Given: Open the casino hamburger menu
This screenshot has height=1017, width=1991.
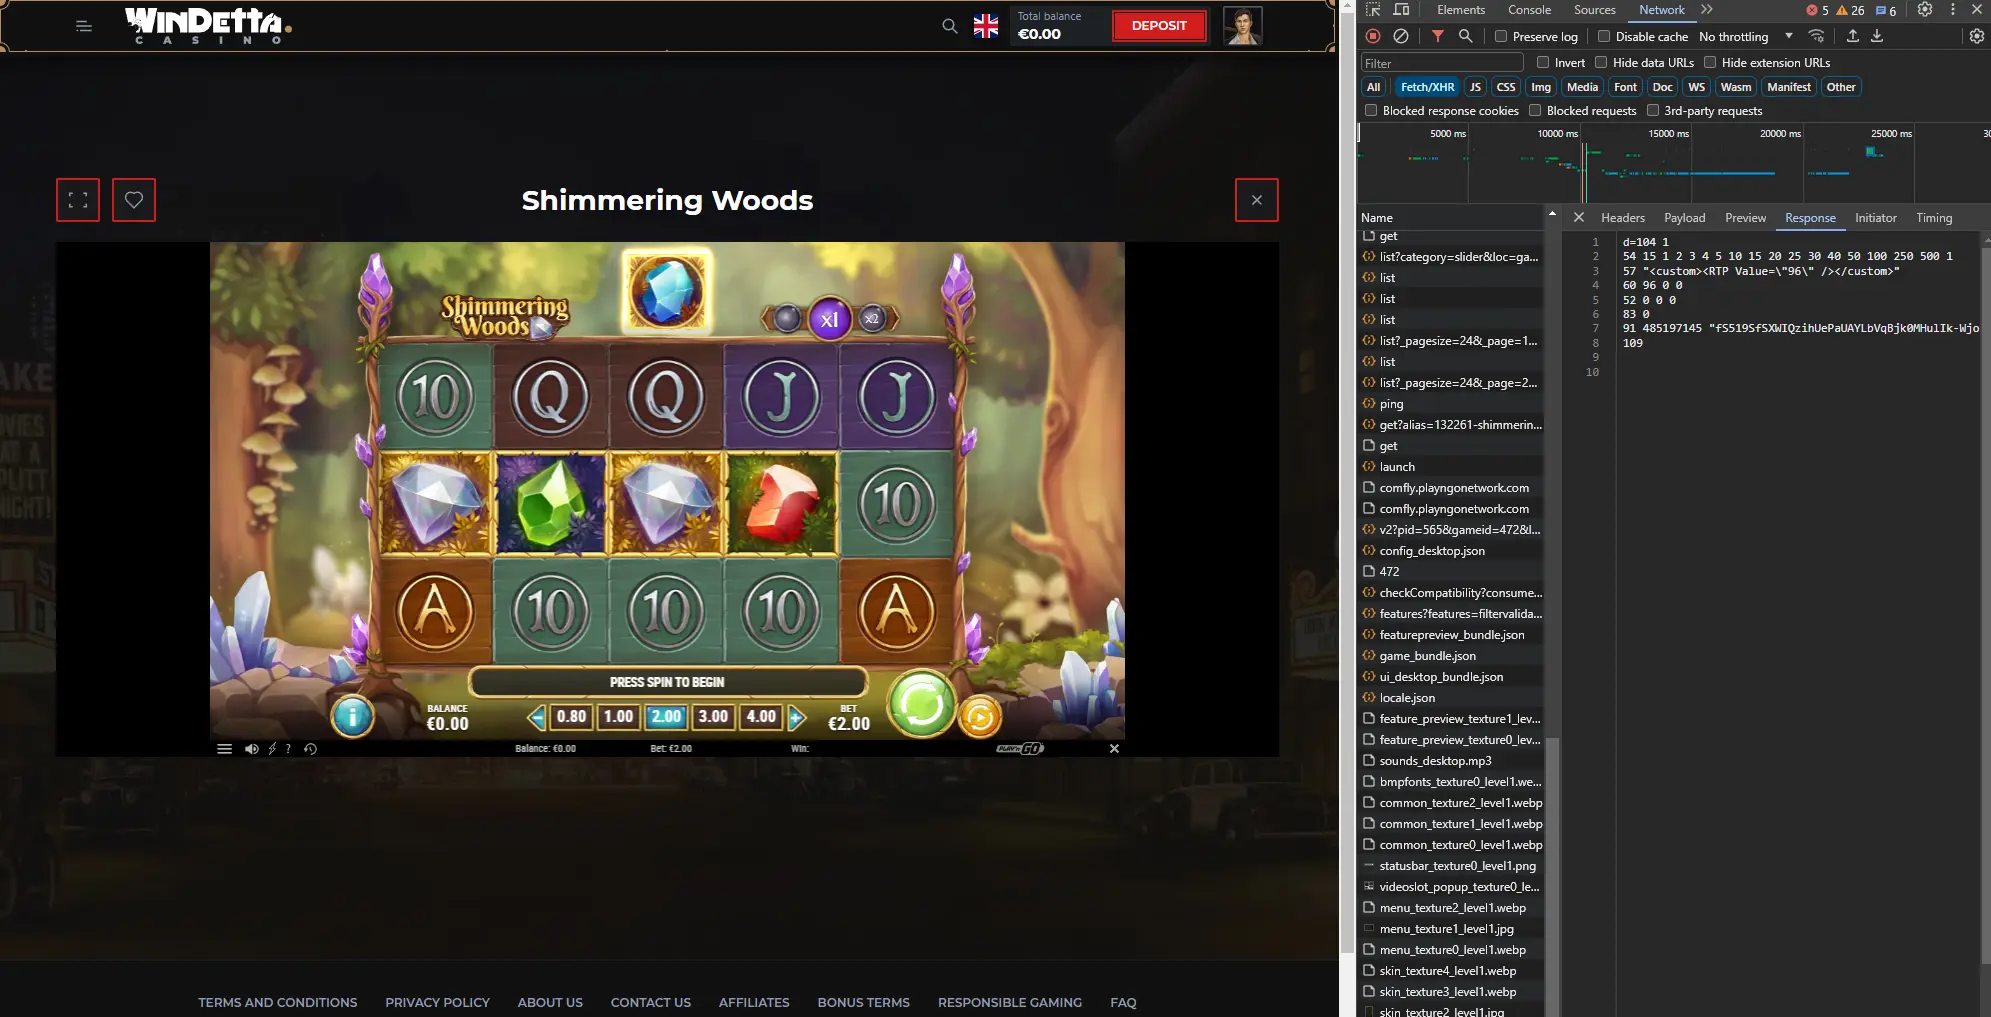Looking at the screenshot, I should point(84,26).
